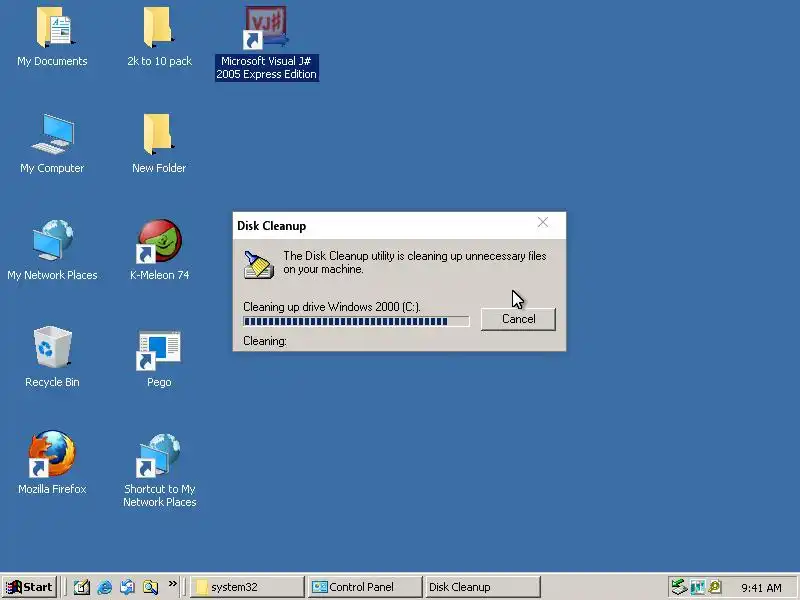Screen dimensions: 800x600
Task: Click the 9:41 AM taskbar clock
Action: pos(761,588)
